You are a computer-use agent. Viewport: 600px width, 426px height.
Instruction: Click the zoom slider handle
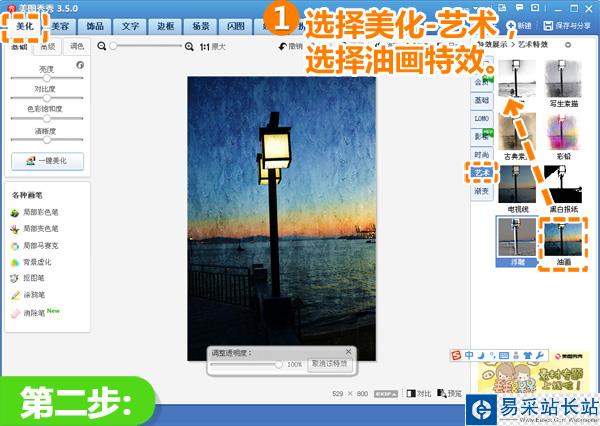coord(113,46)
